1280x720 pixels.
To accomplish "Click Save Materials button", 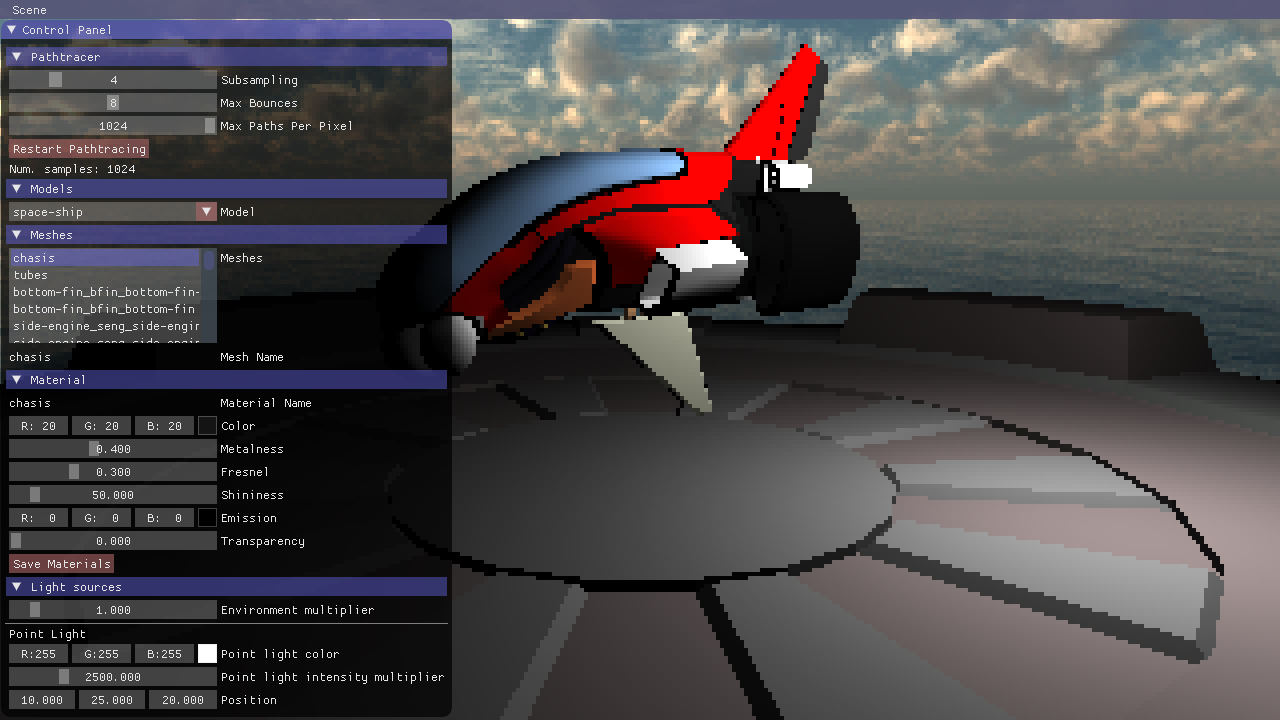I will pos(61,564).
